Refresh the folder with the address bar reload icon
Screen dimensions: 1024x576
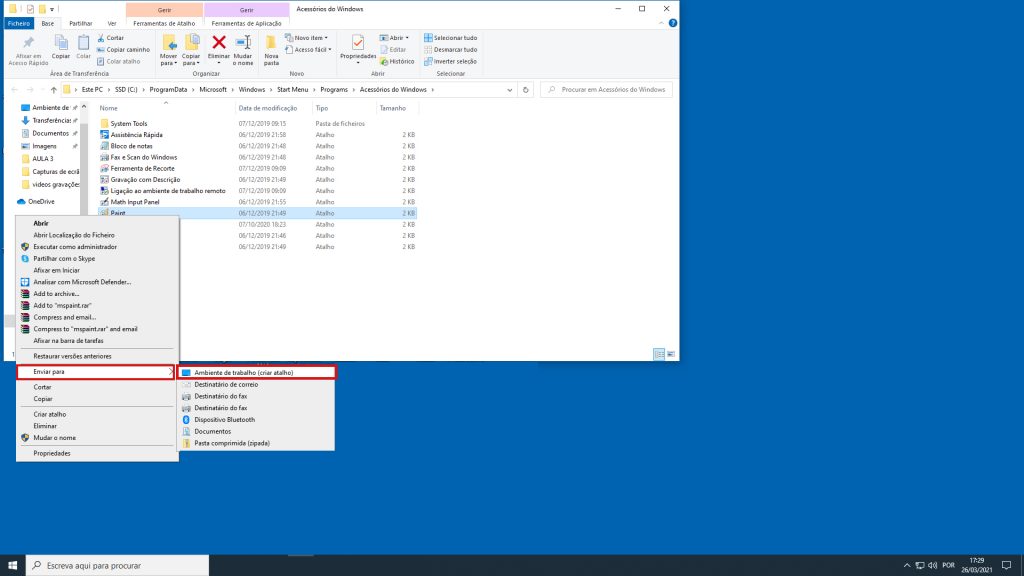(525, 89)
